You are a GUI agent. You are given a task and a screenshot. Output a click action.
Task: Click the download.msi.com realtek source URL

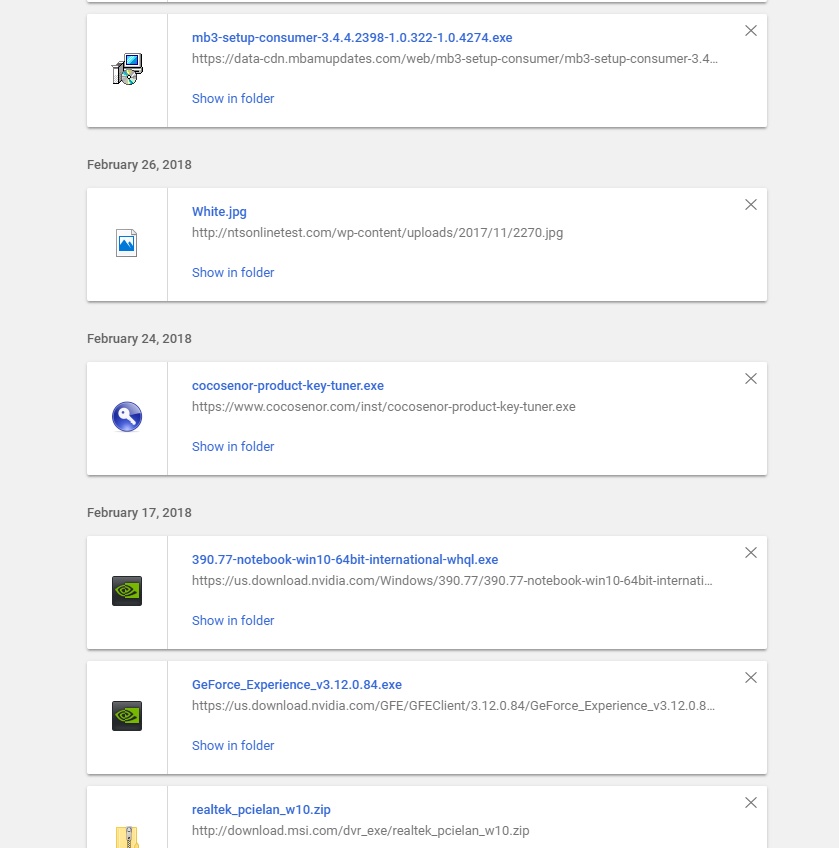[x=360, y=831]
